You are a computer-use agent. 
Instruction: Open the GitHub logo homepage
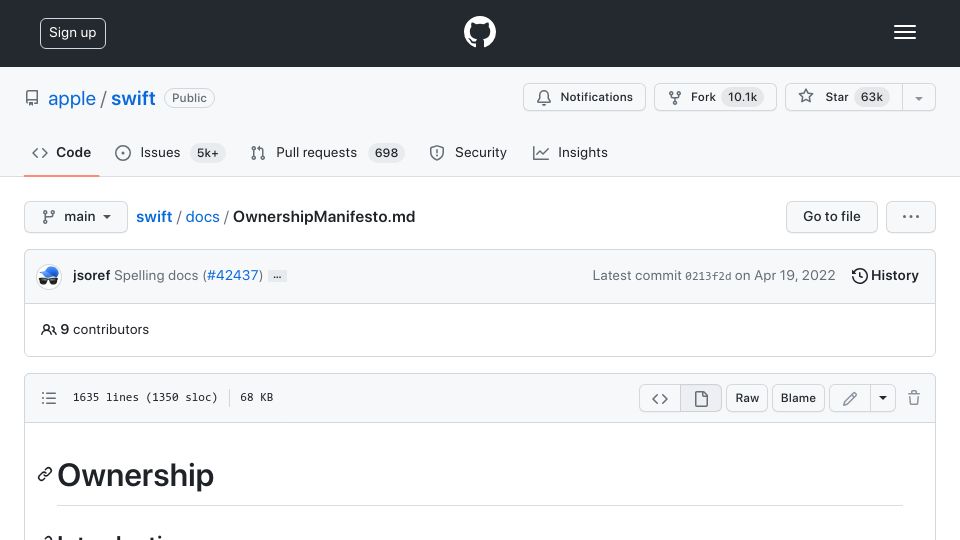tap(479, 32)
